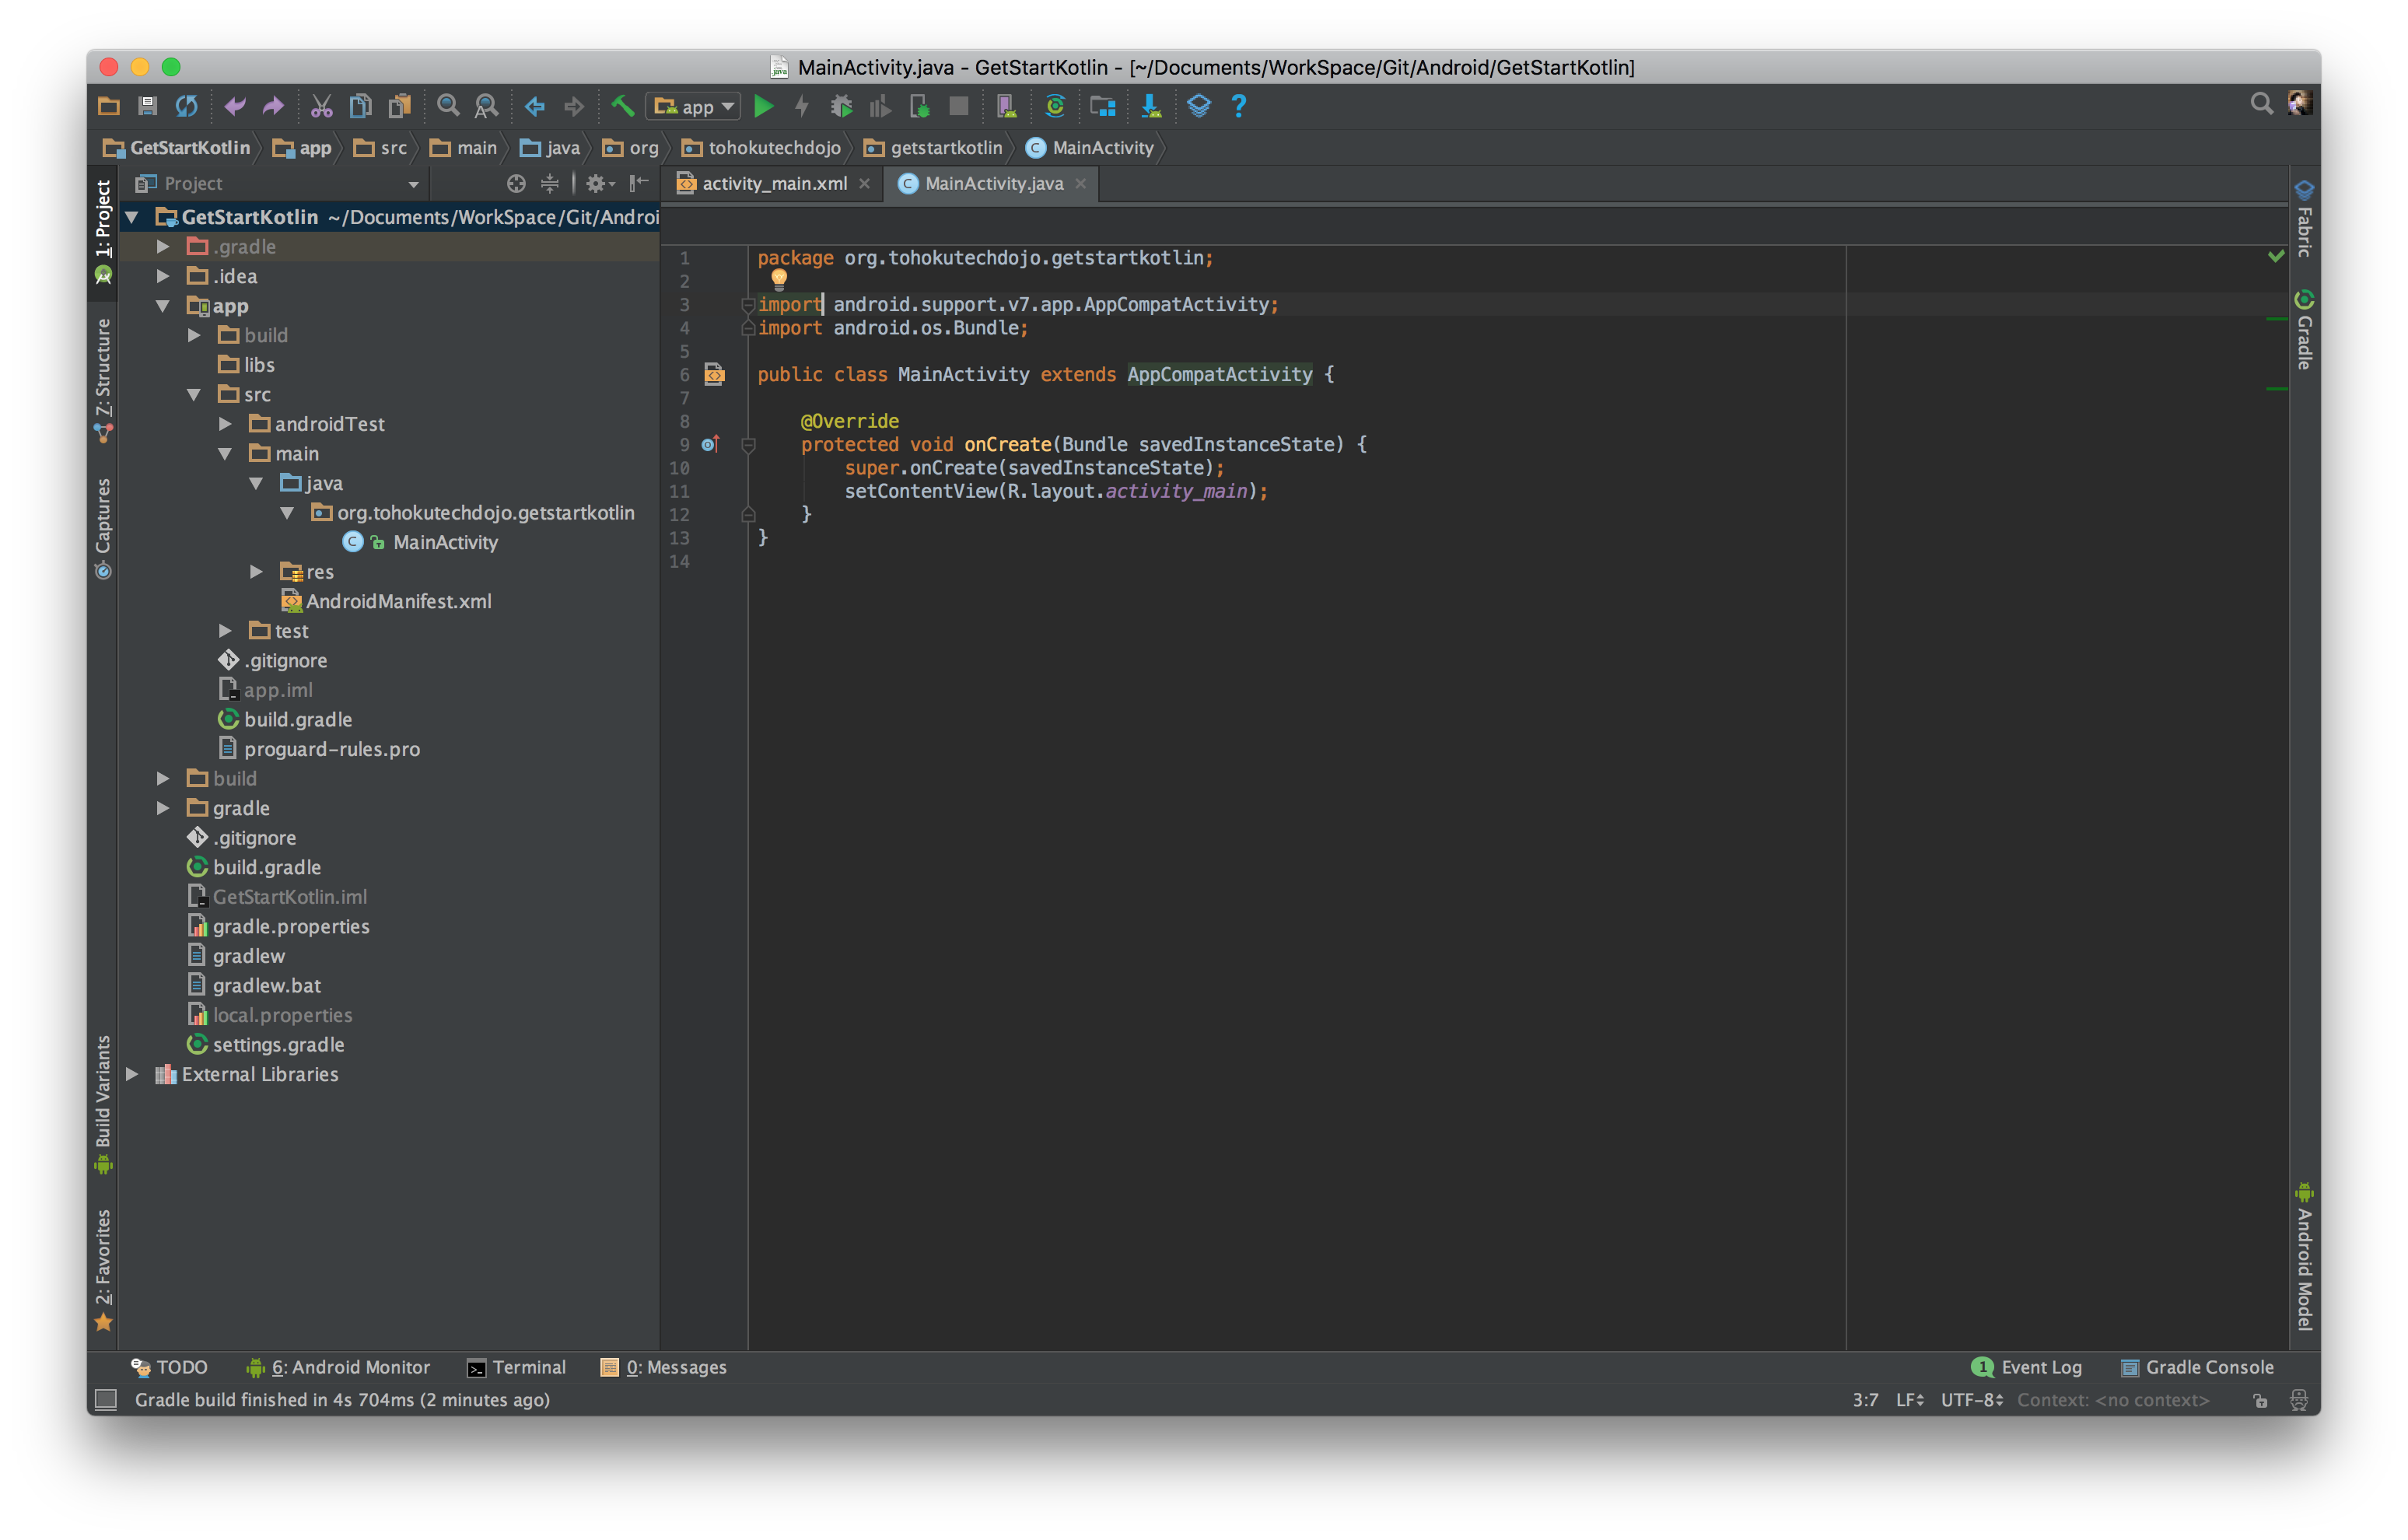Screen dimensions: 2408x1540
Task: Click the Replace magnifier-with-A icon
Action: point(486,106)
